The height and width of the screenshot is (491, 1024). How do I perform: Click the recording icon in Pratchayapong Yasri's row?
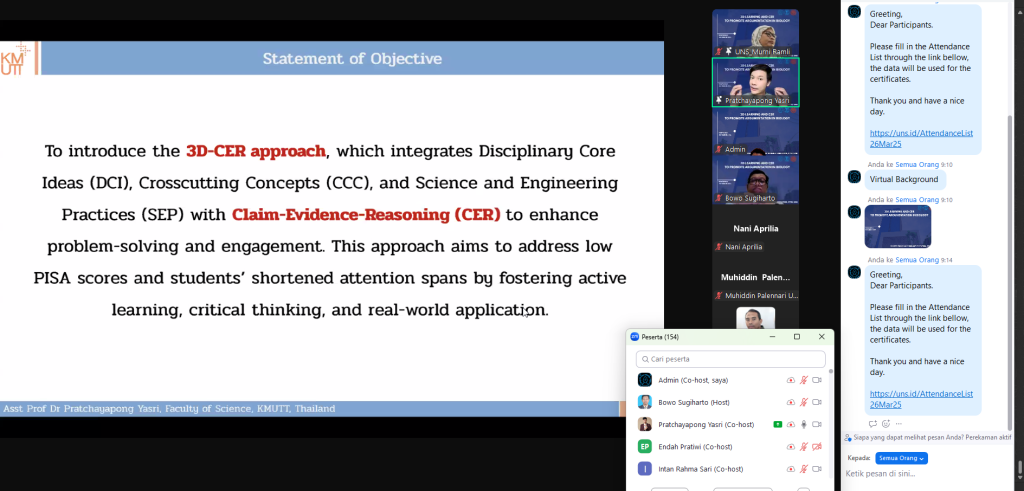pos(791,424)
